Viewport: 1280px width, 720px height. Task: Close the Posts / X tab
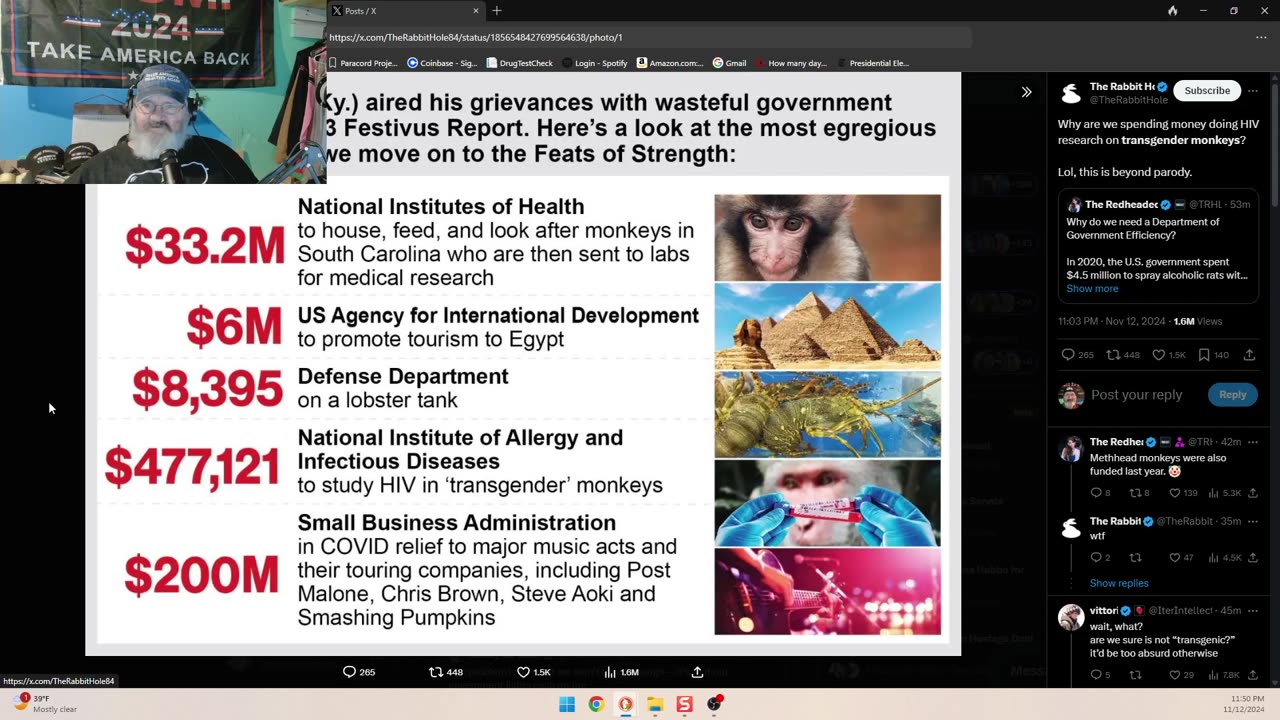[x=476, y=11]
